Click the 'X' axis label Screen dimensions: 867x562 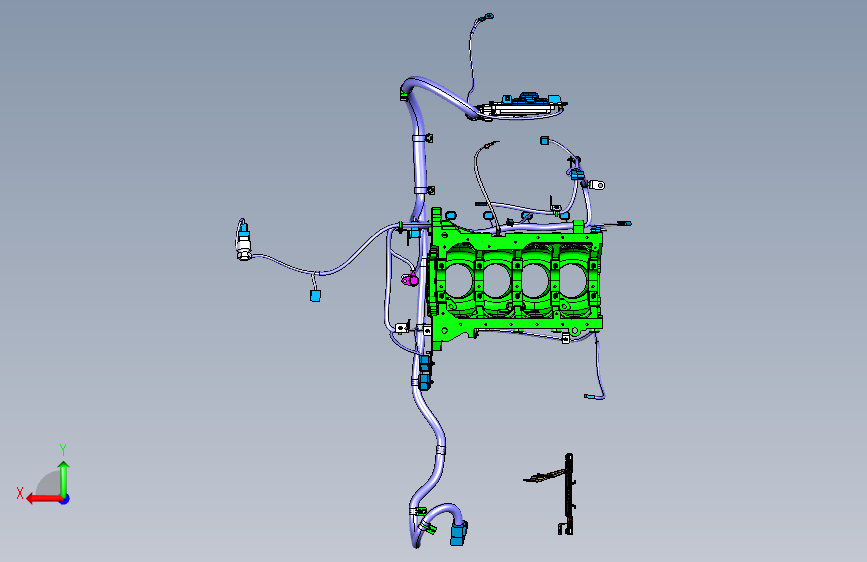pos(20,493)
